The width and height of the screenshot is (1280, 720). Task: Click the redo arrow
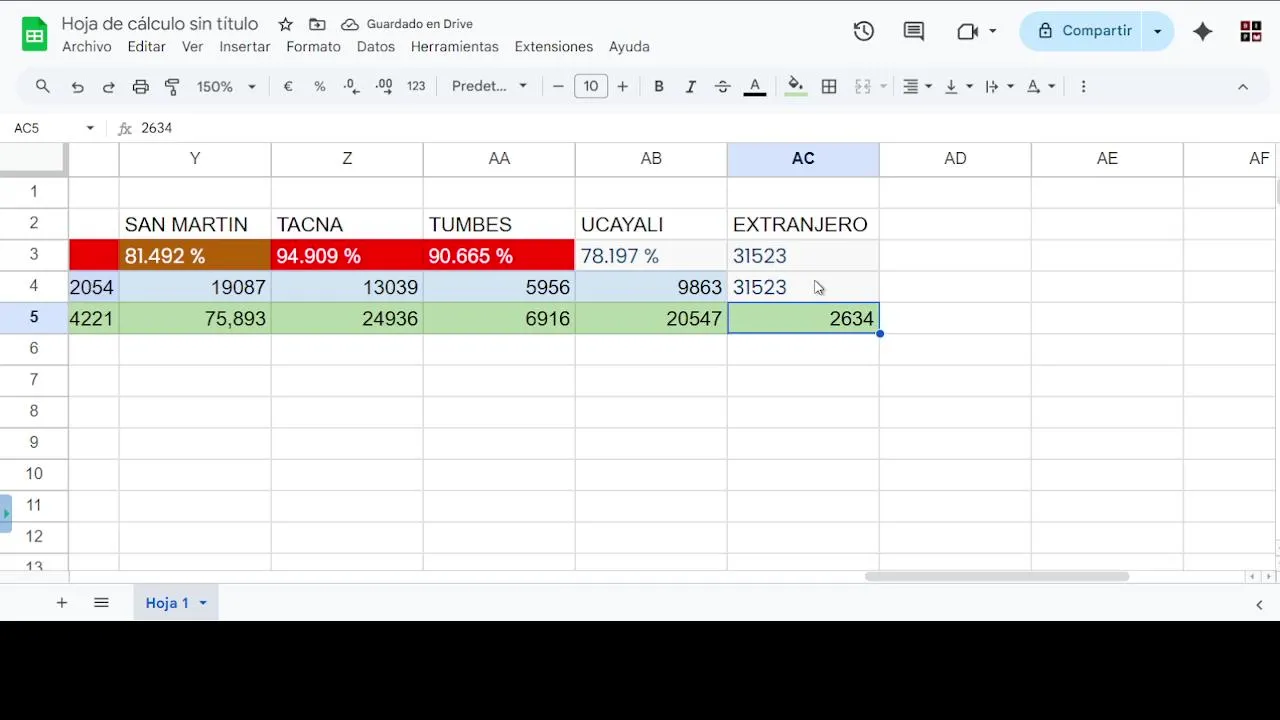coord(108,87)
